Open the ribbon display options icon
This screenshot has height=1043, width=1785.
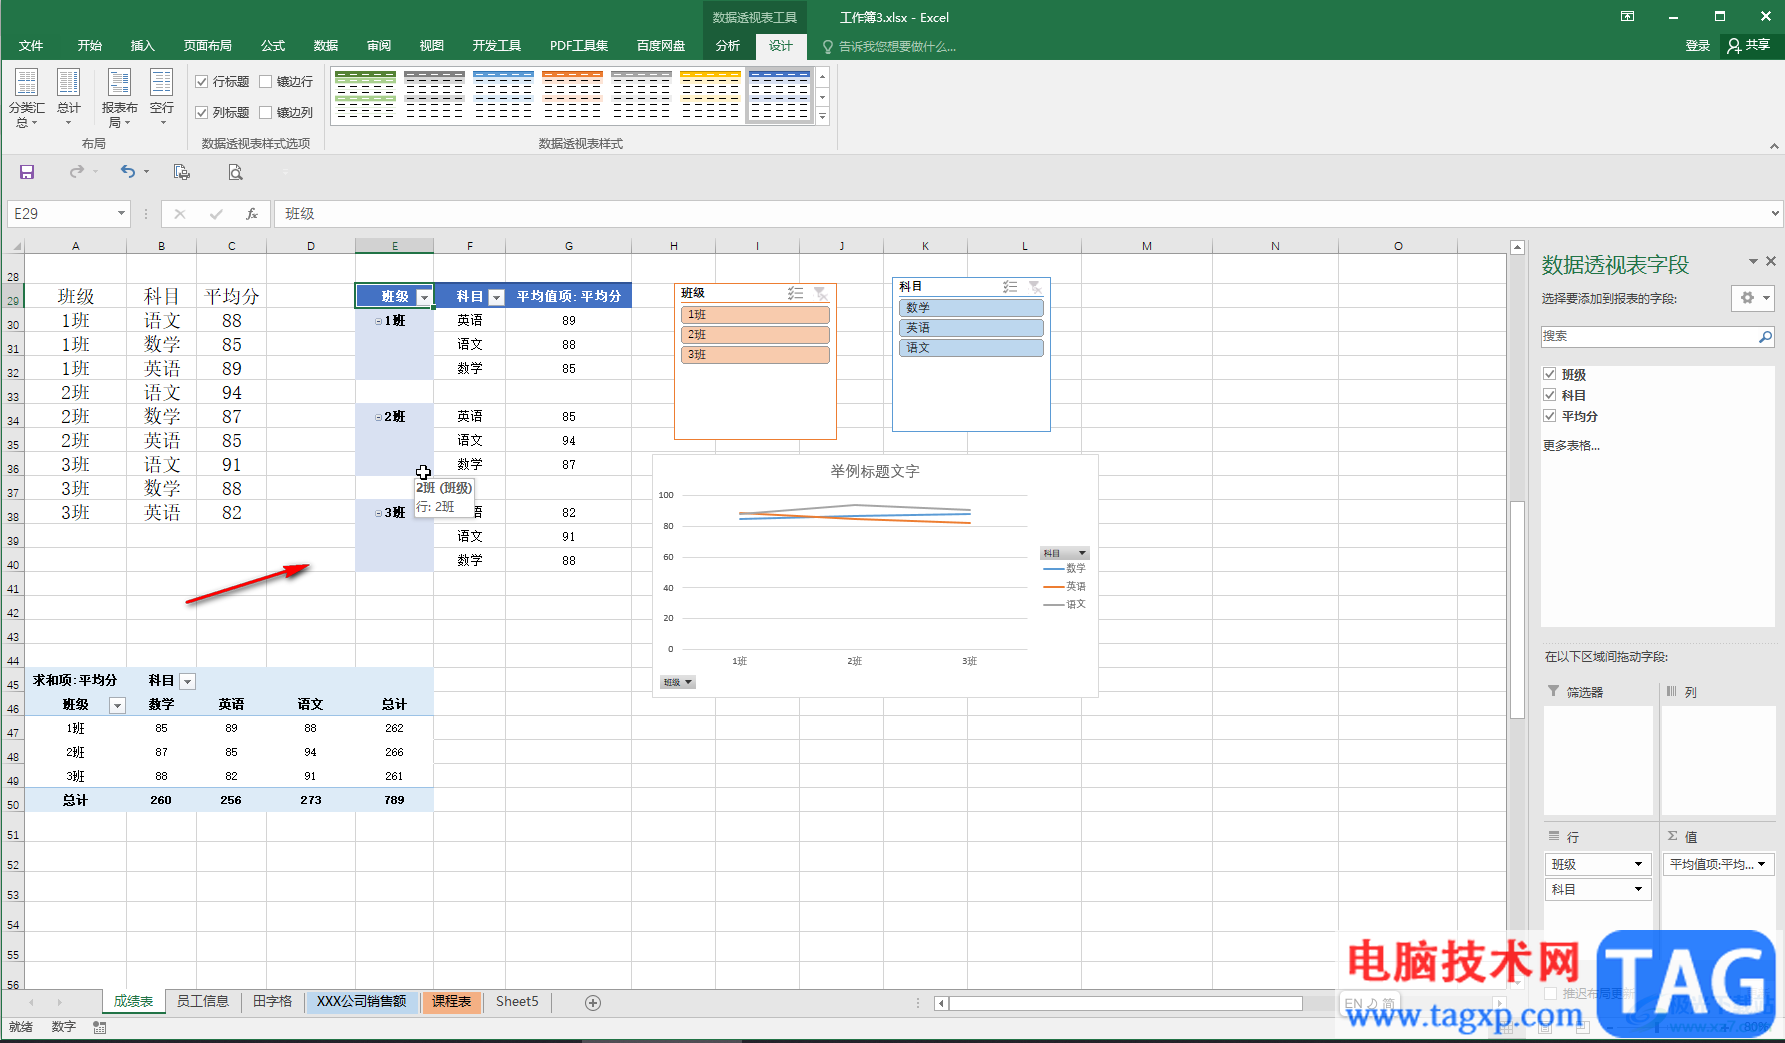click(x=1628, y=16)
